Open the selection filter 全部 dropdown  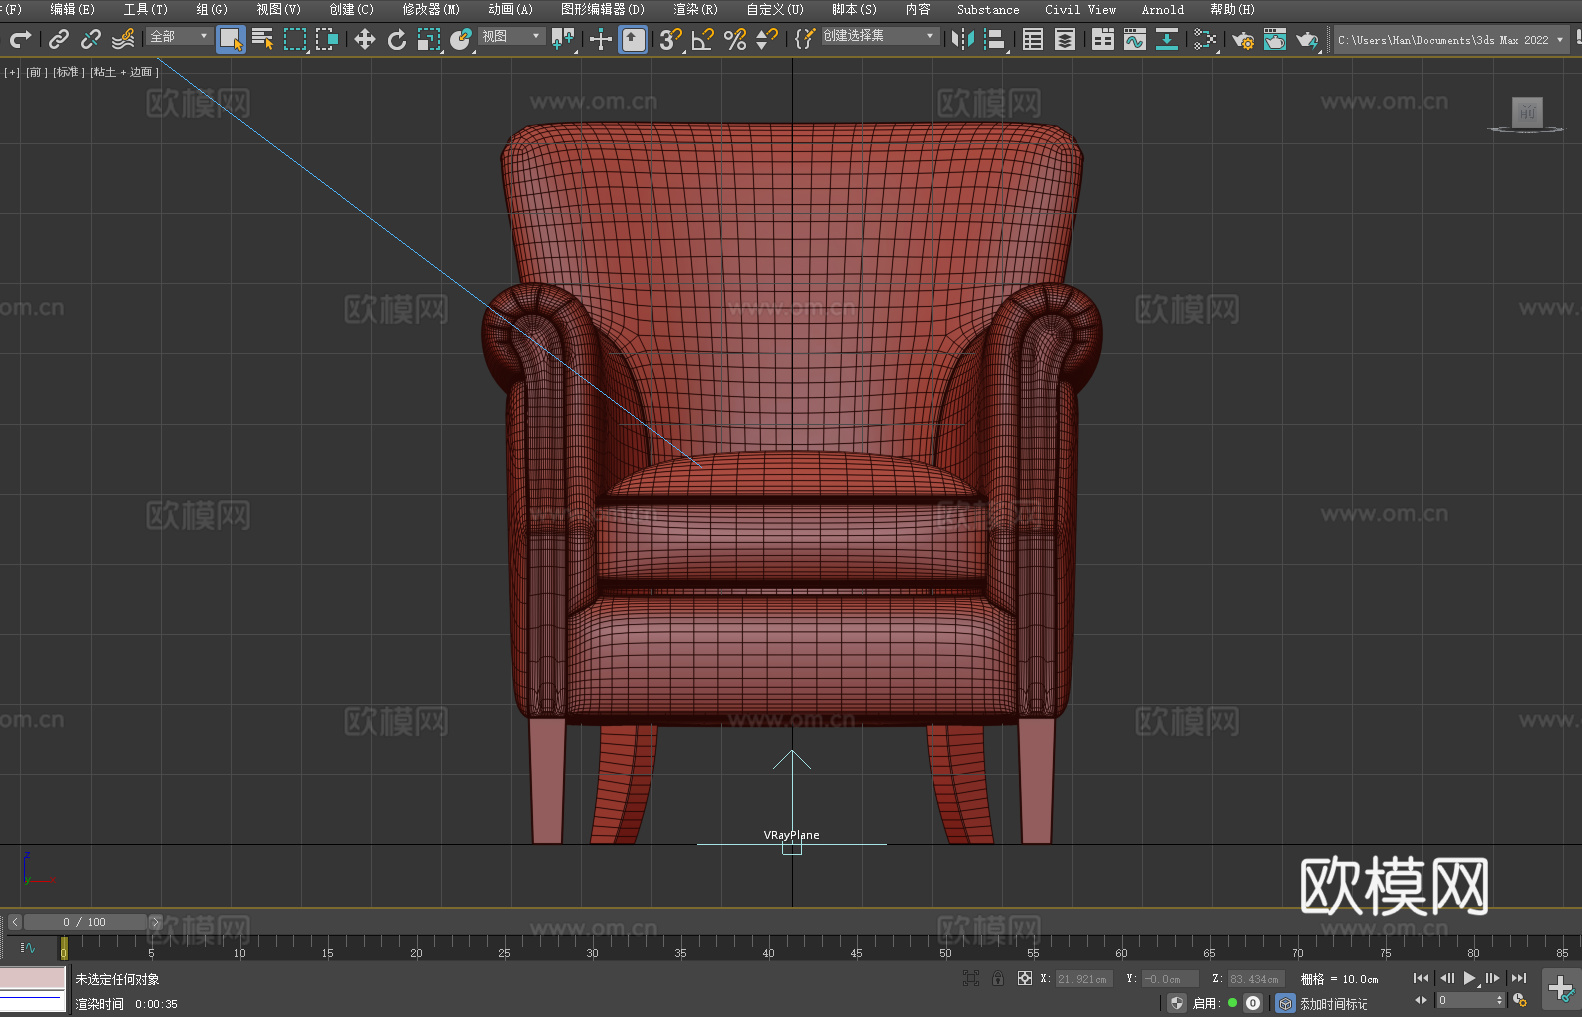179,36
